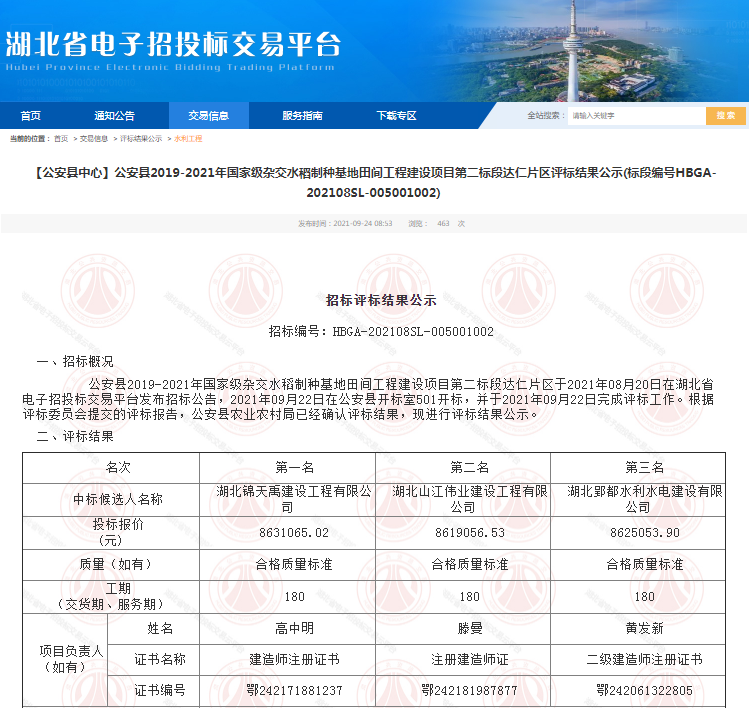Image resolution: width=749 pixels, height=708 pixels.
Task: Open the 评标结果公示 breadcrumb link
Action: pyautogui.click(x=141, y=139)
